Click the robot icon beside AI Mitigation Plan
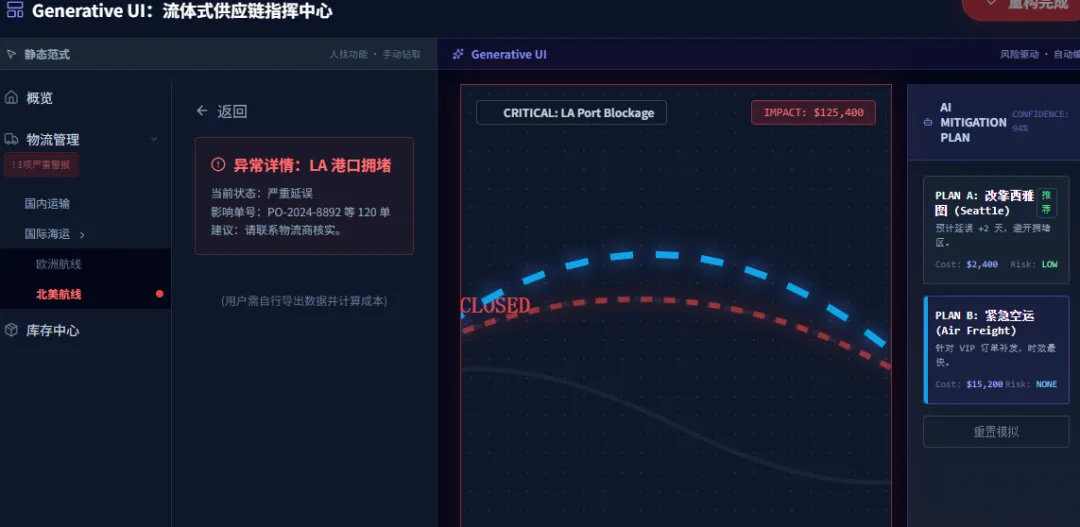Screen dimensions: 1080x527 (x=927, y=122)
